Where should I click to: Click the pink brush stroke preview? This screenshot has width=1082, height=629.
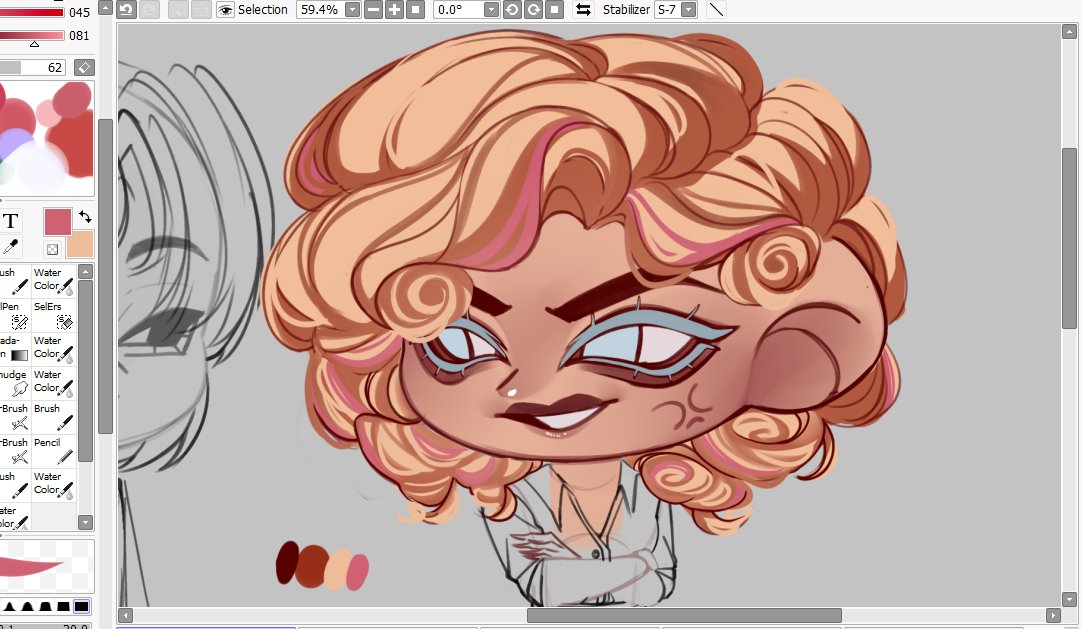pyautogui.click(x=46, y=566)
